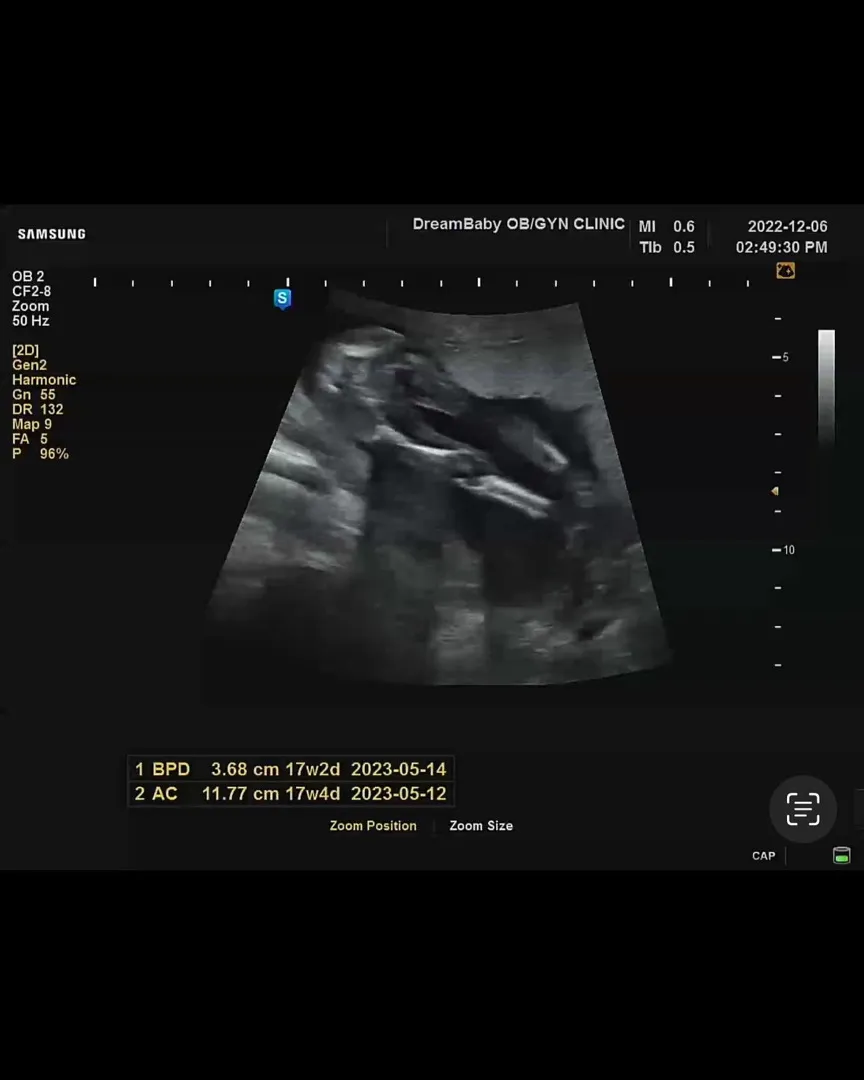Click the Harmonic setting label
The height and width of the screenshot is (1080, 864).
(x=44, y=380)
